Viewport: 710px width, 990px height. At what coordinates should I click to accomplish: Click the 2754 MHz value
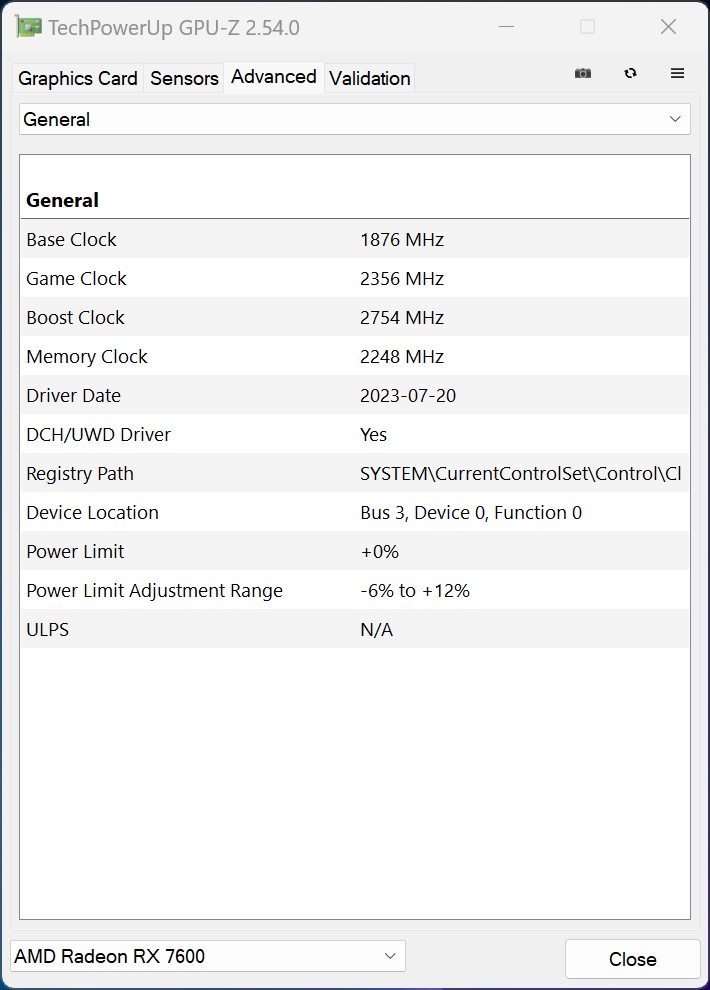[402, 318]
